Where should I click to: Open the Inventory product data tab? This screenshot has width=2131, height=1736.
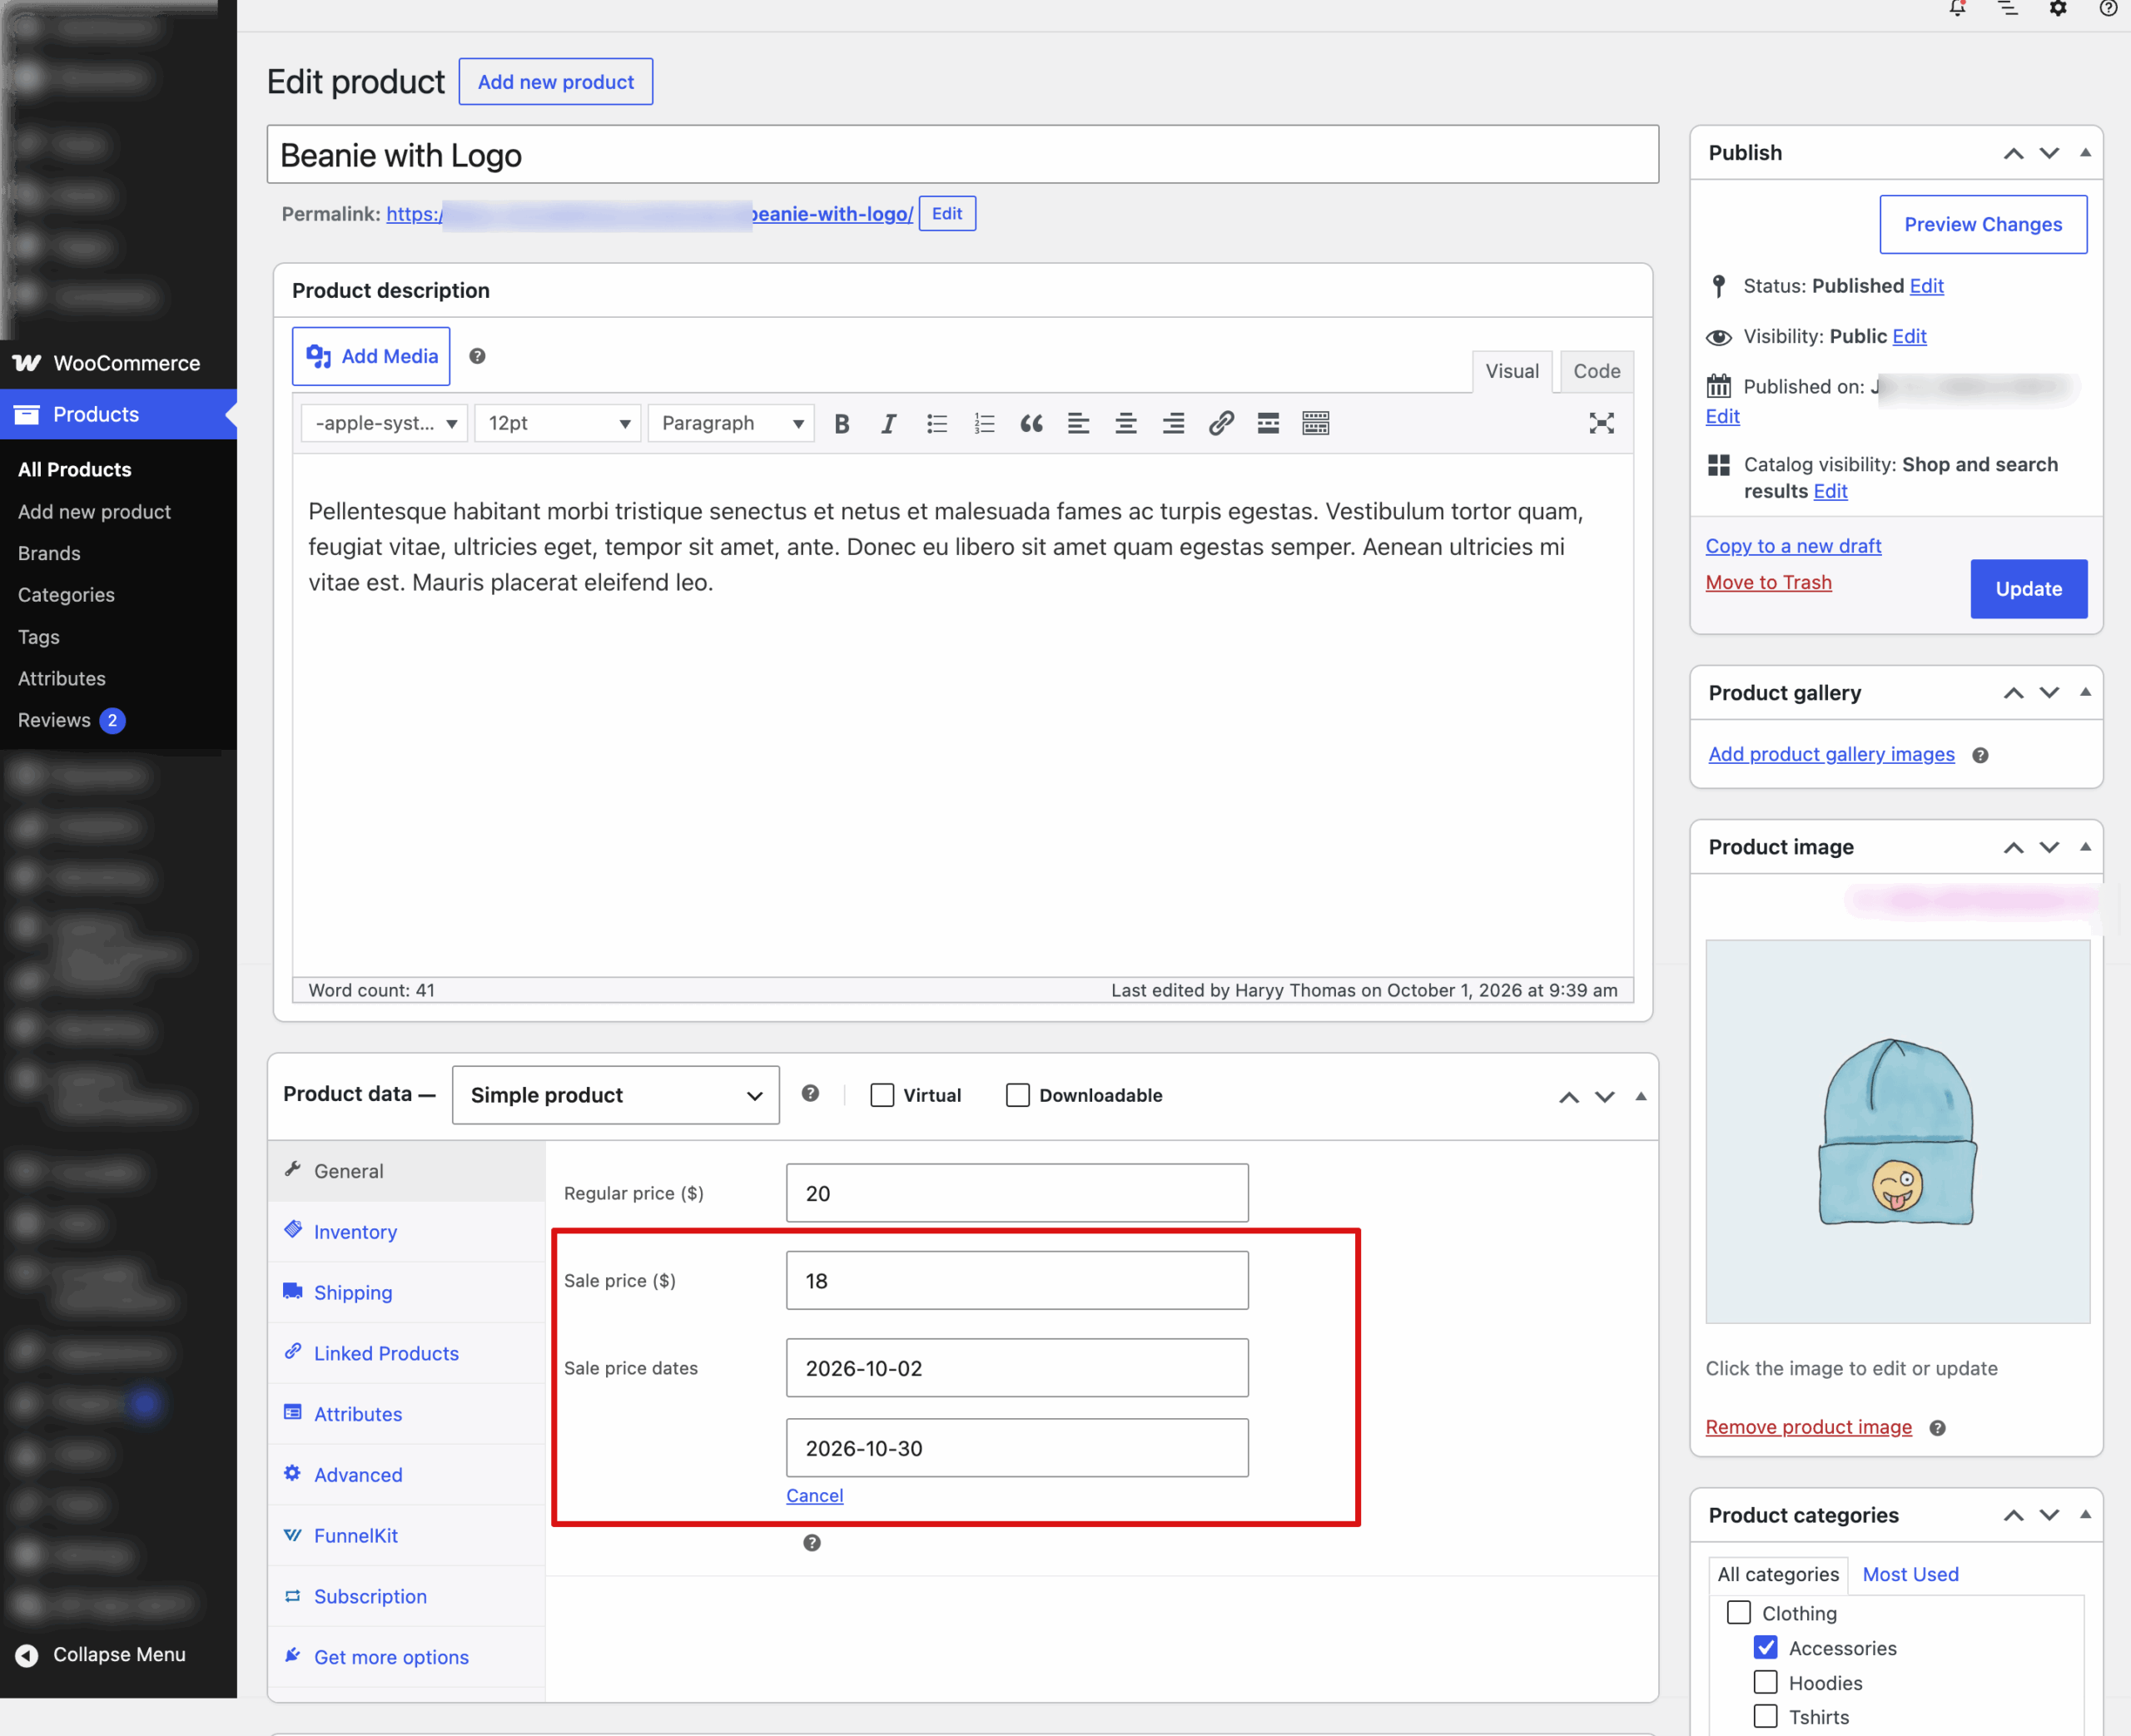(407, 1232)
